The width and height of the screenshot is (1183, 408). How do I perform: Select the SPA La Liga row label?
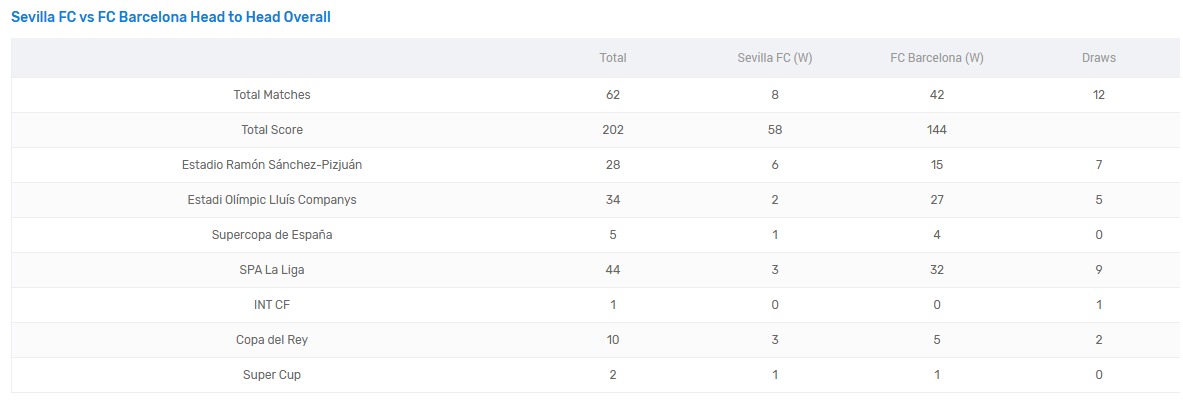click(272, 270)
